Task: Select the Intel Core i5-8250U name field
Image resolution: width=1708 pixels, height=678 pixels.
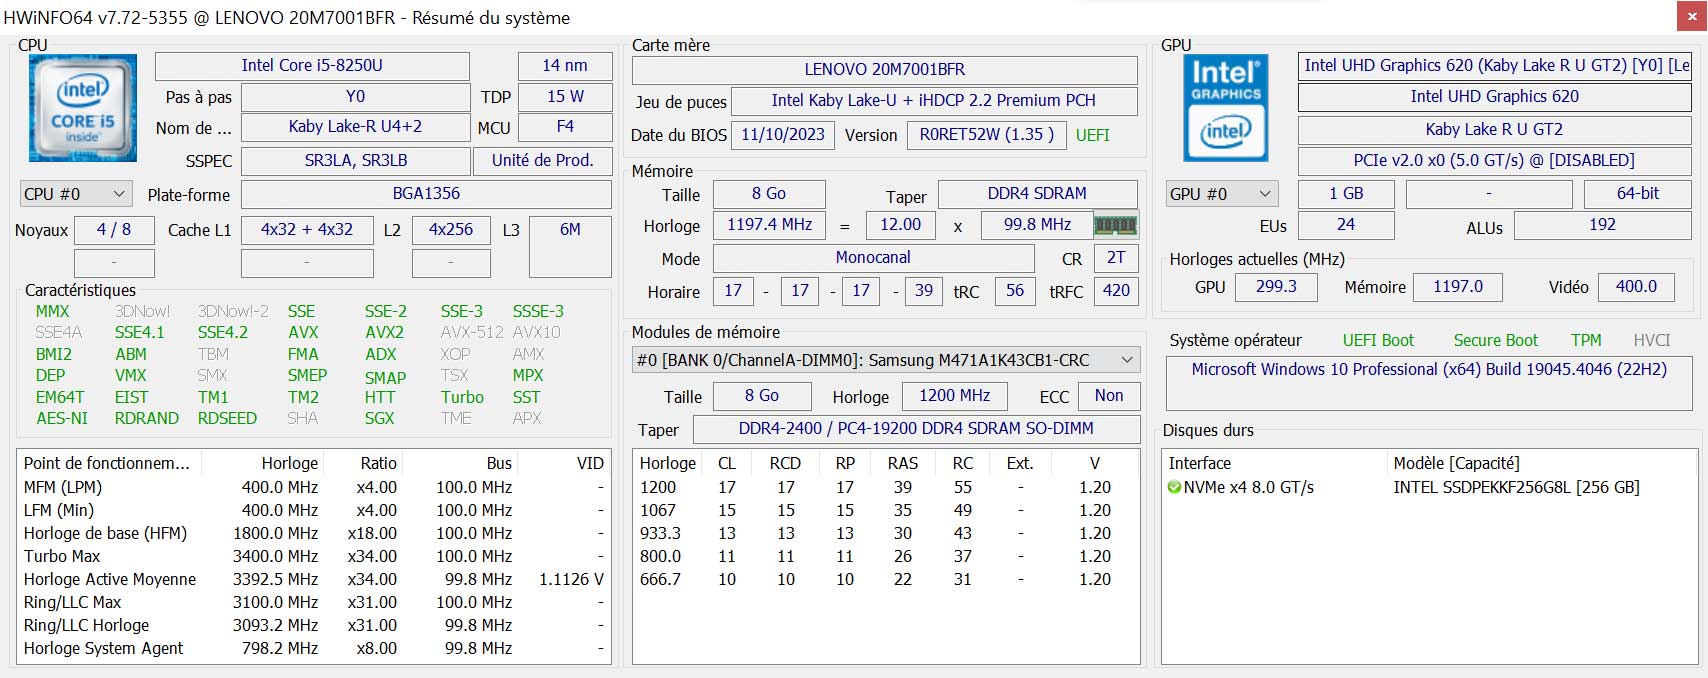Action: [x=312, y=66]
